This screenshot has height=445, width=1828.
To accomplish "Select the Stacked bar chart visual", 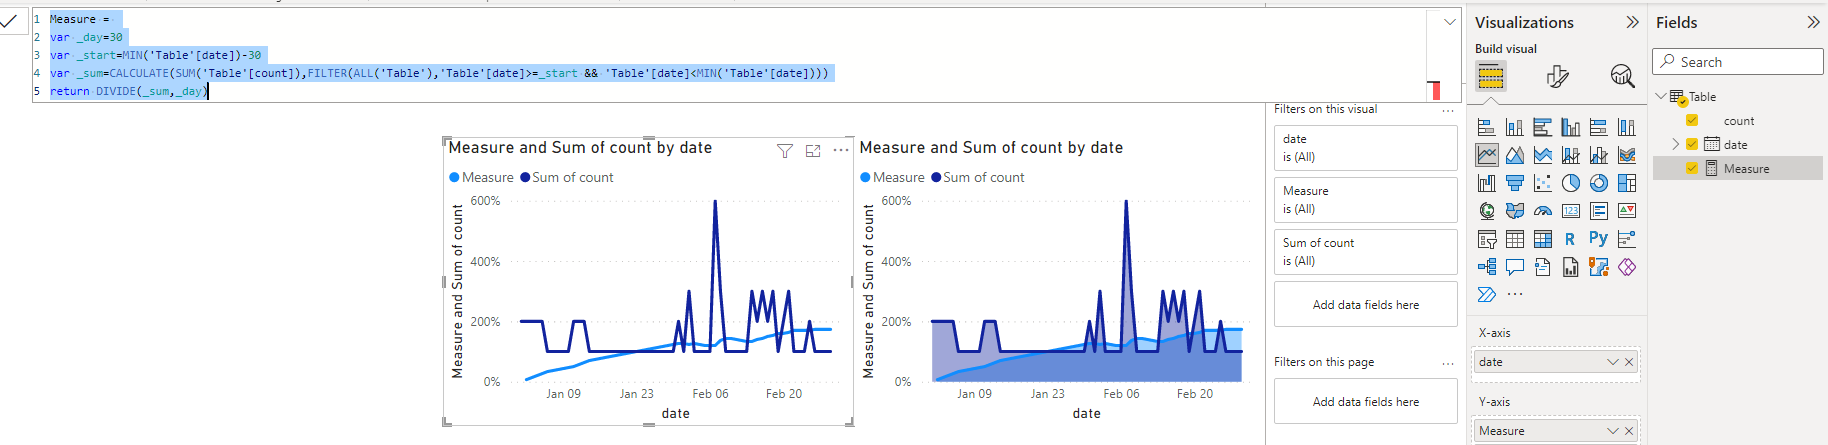I will coord(1487,127).
